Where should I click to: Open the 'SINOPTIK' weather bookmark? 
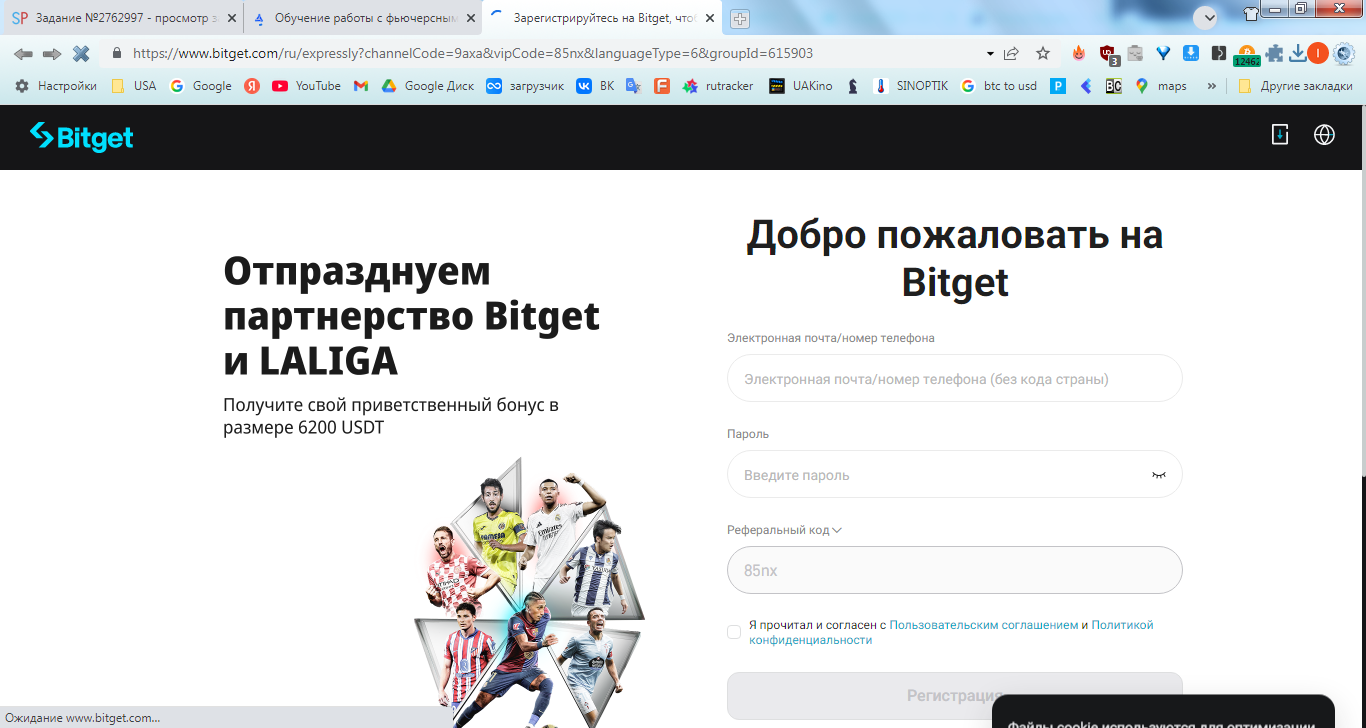click(x=910, y=86)
